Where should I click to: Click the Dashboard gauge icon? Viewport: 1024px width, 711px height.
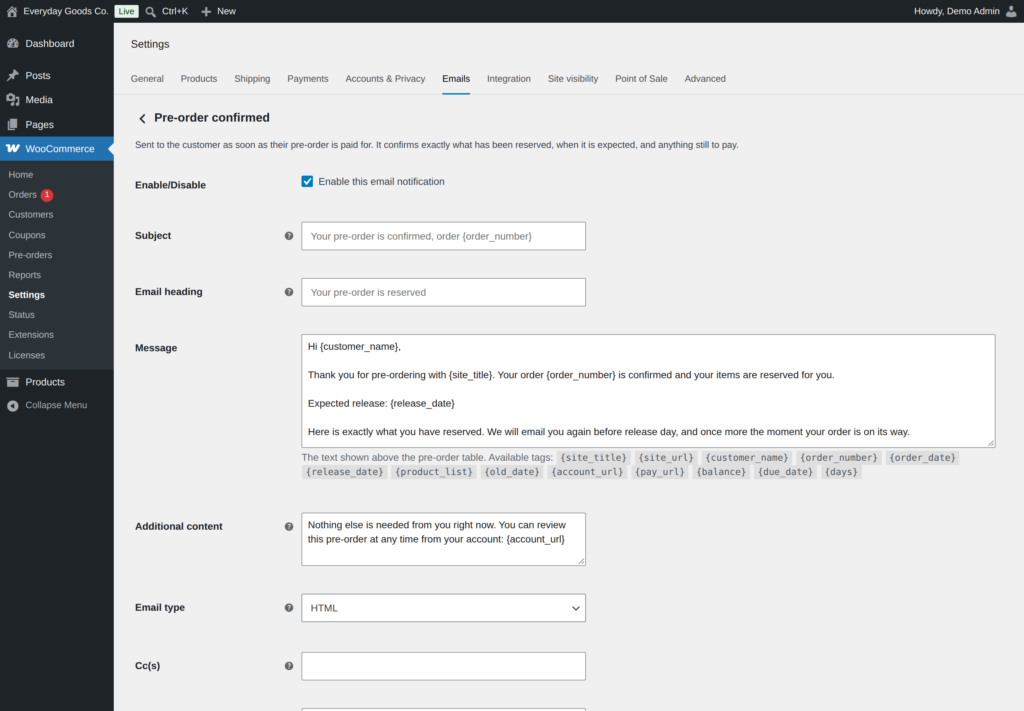[13, 44]
